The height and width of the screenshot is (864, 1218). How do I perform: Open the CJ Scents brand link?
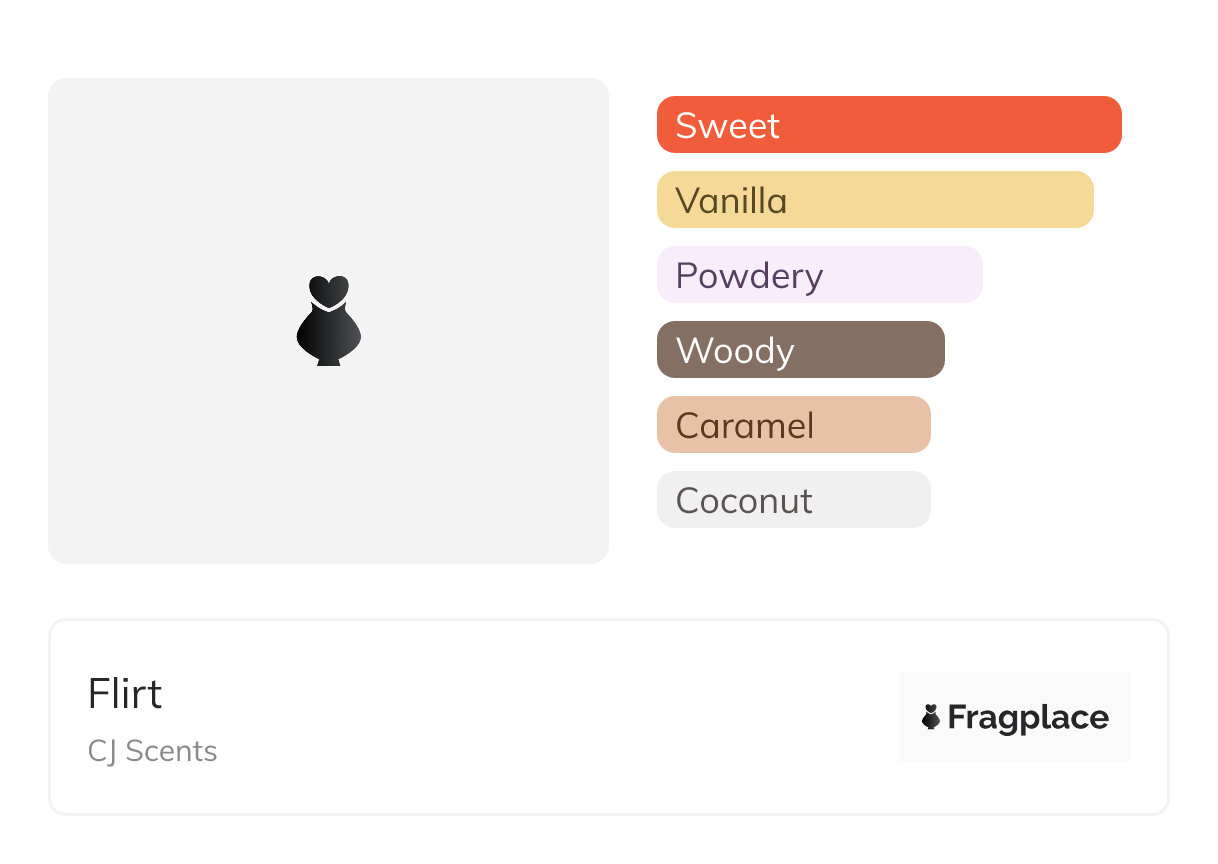click(x=152, y=751)
